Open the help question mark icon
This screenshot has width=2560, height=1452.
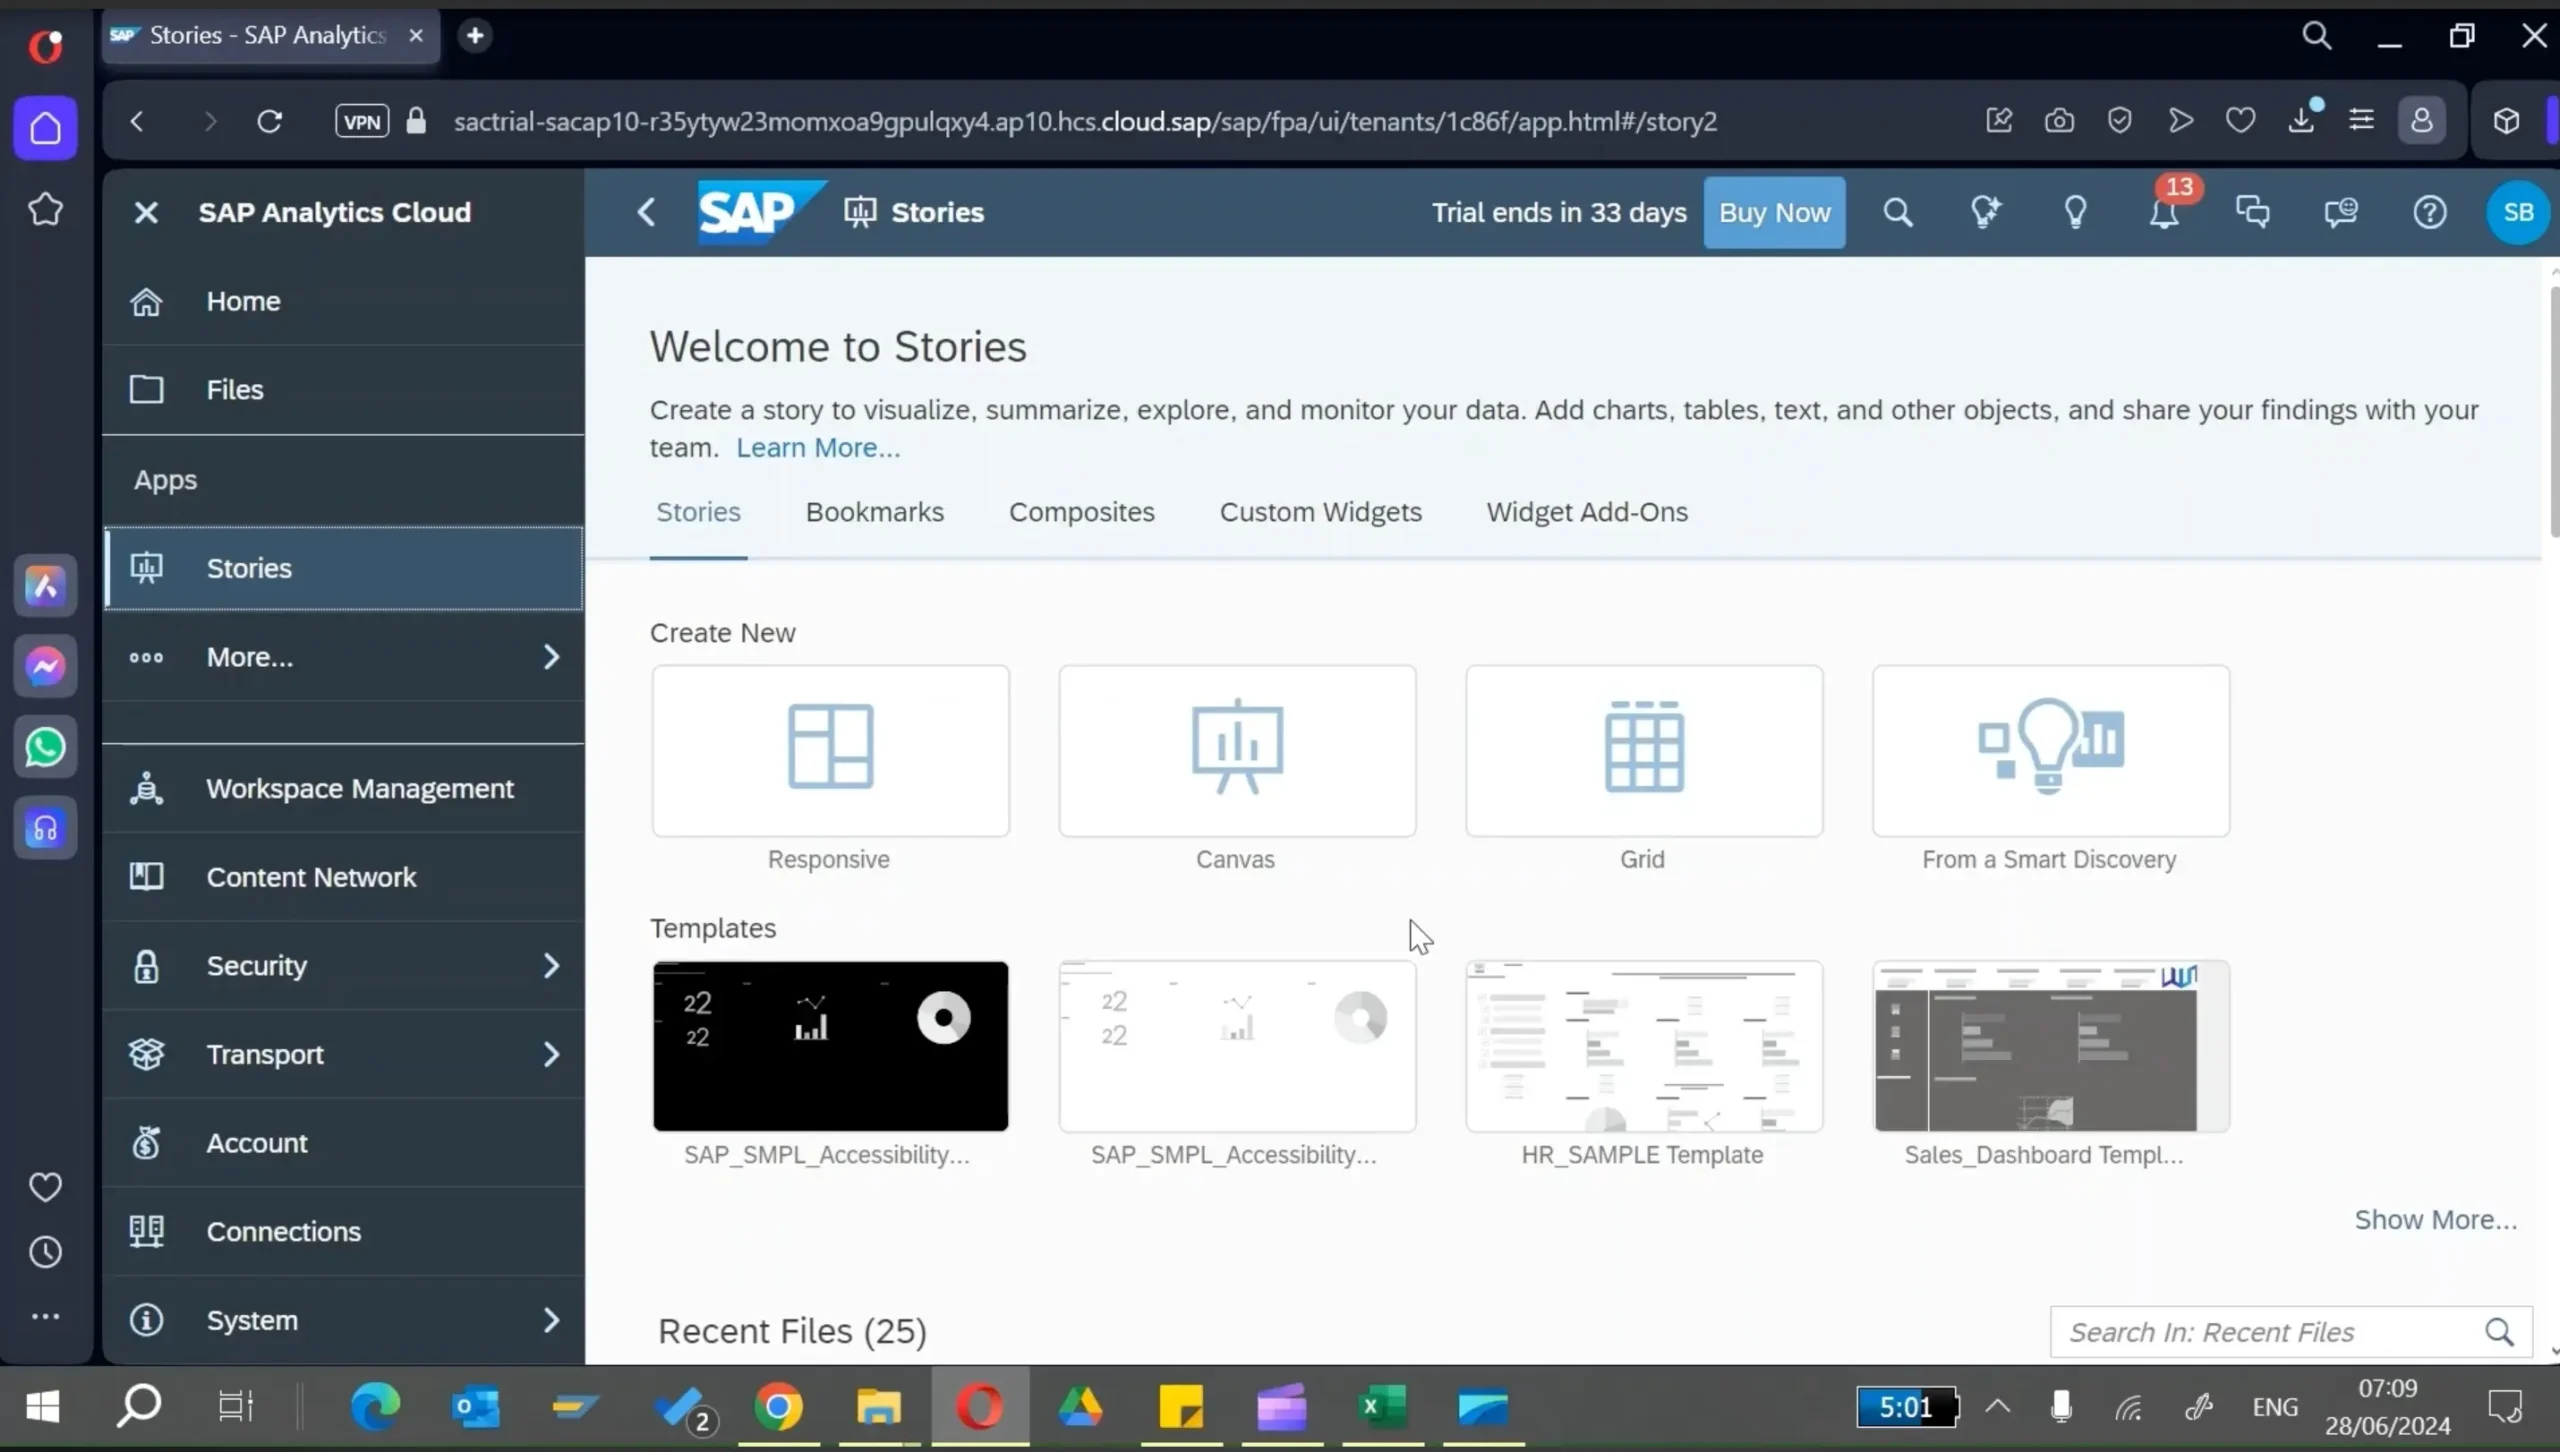coord(2429,212)
